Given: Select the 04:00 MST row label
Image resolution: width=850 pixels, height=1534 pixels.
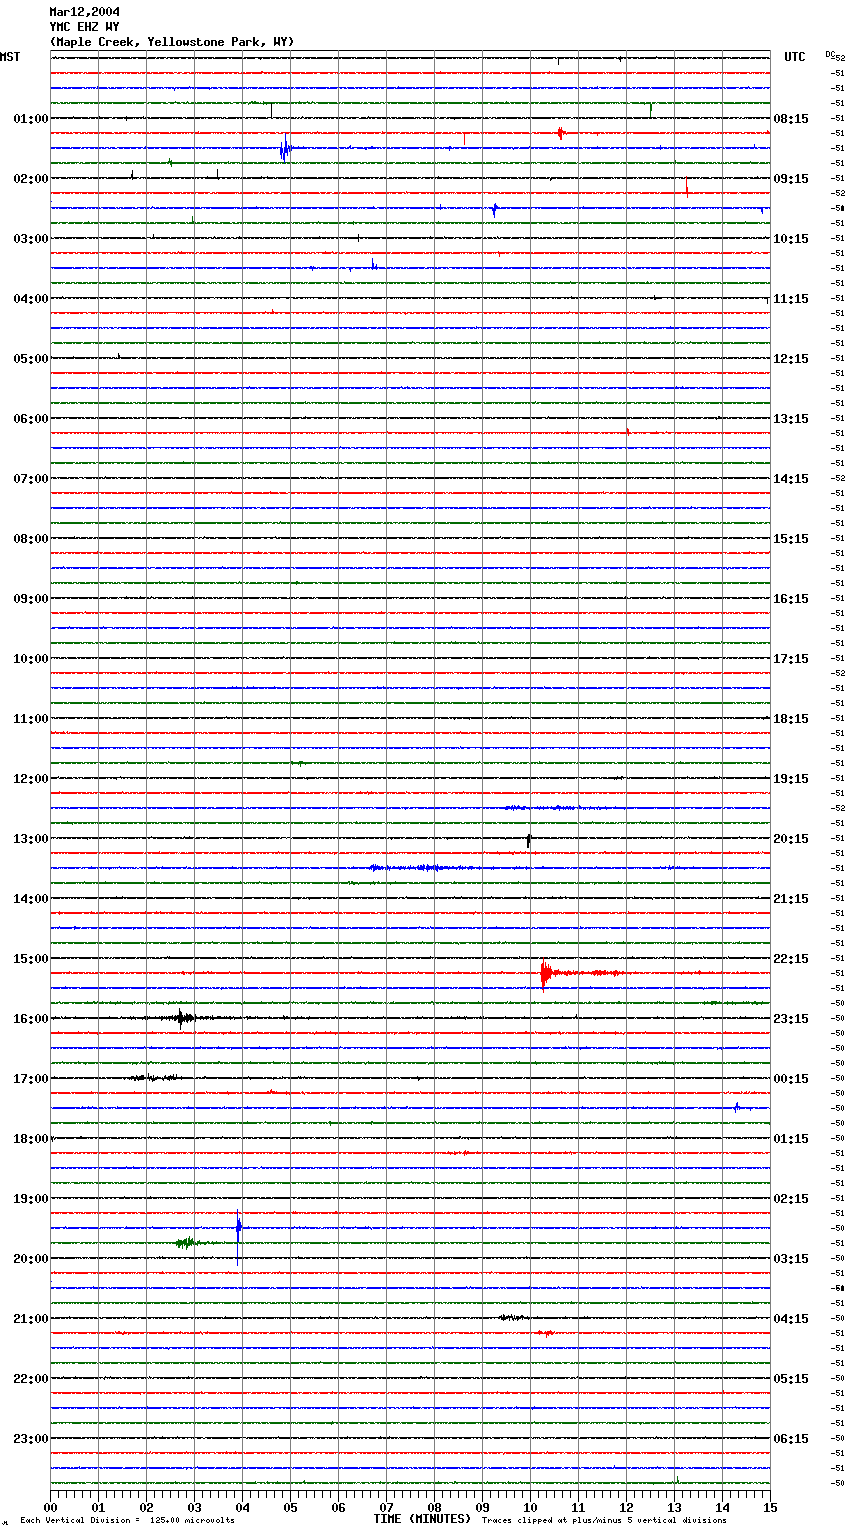Looking at the screenshot, I should (x=31, y=299).
